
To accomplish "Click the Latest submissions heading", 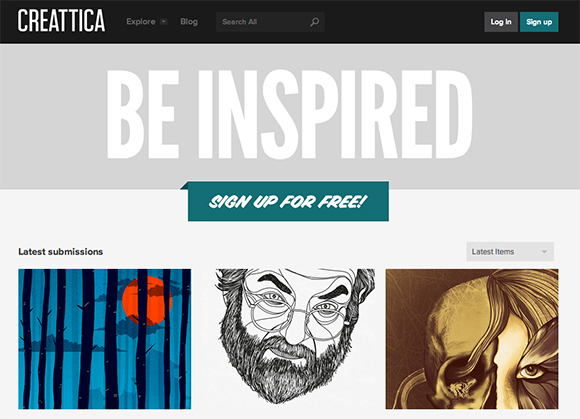I will pos(61,252).
